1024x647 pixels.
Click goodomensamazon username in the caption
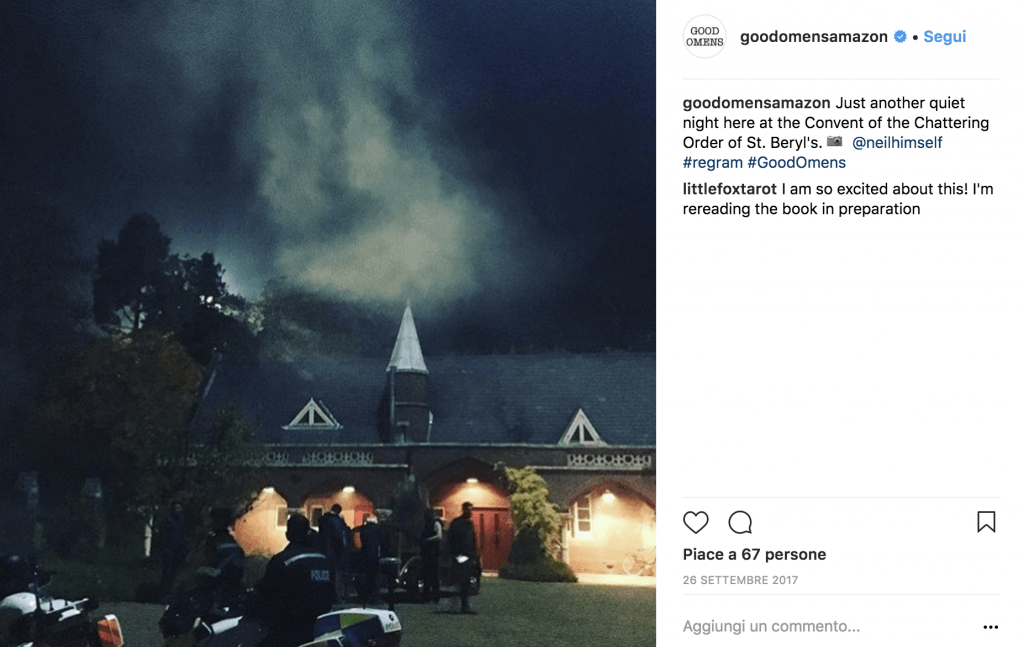[756, 103]
